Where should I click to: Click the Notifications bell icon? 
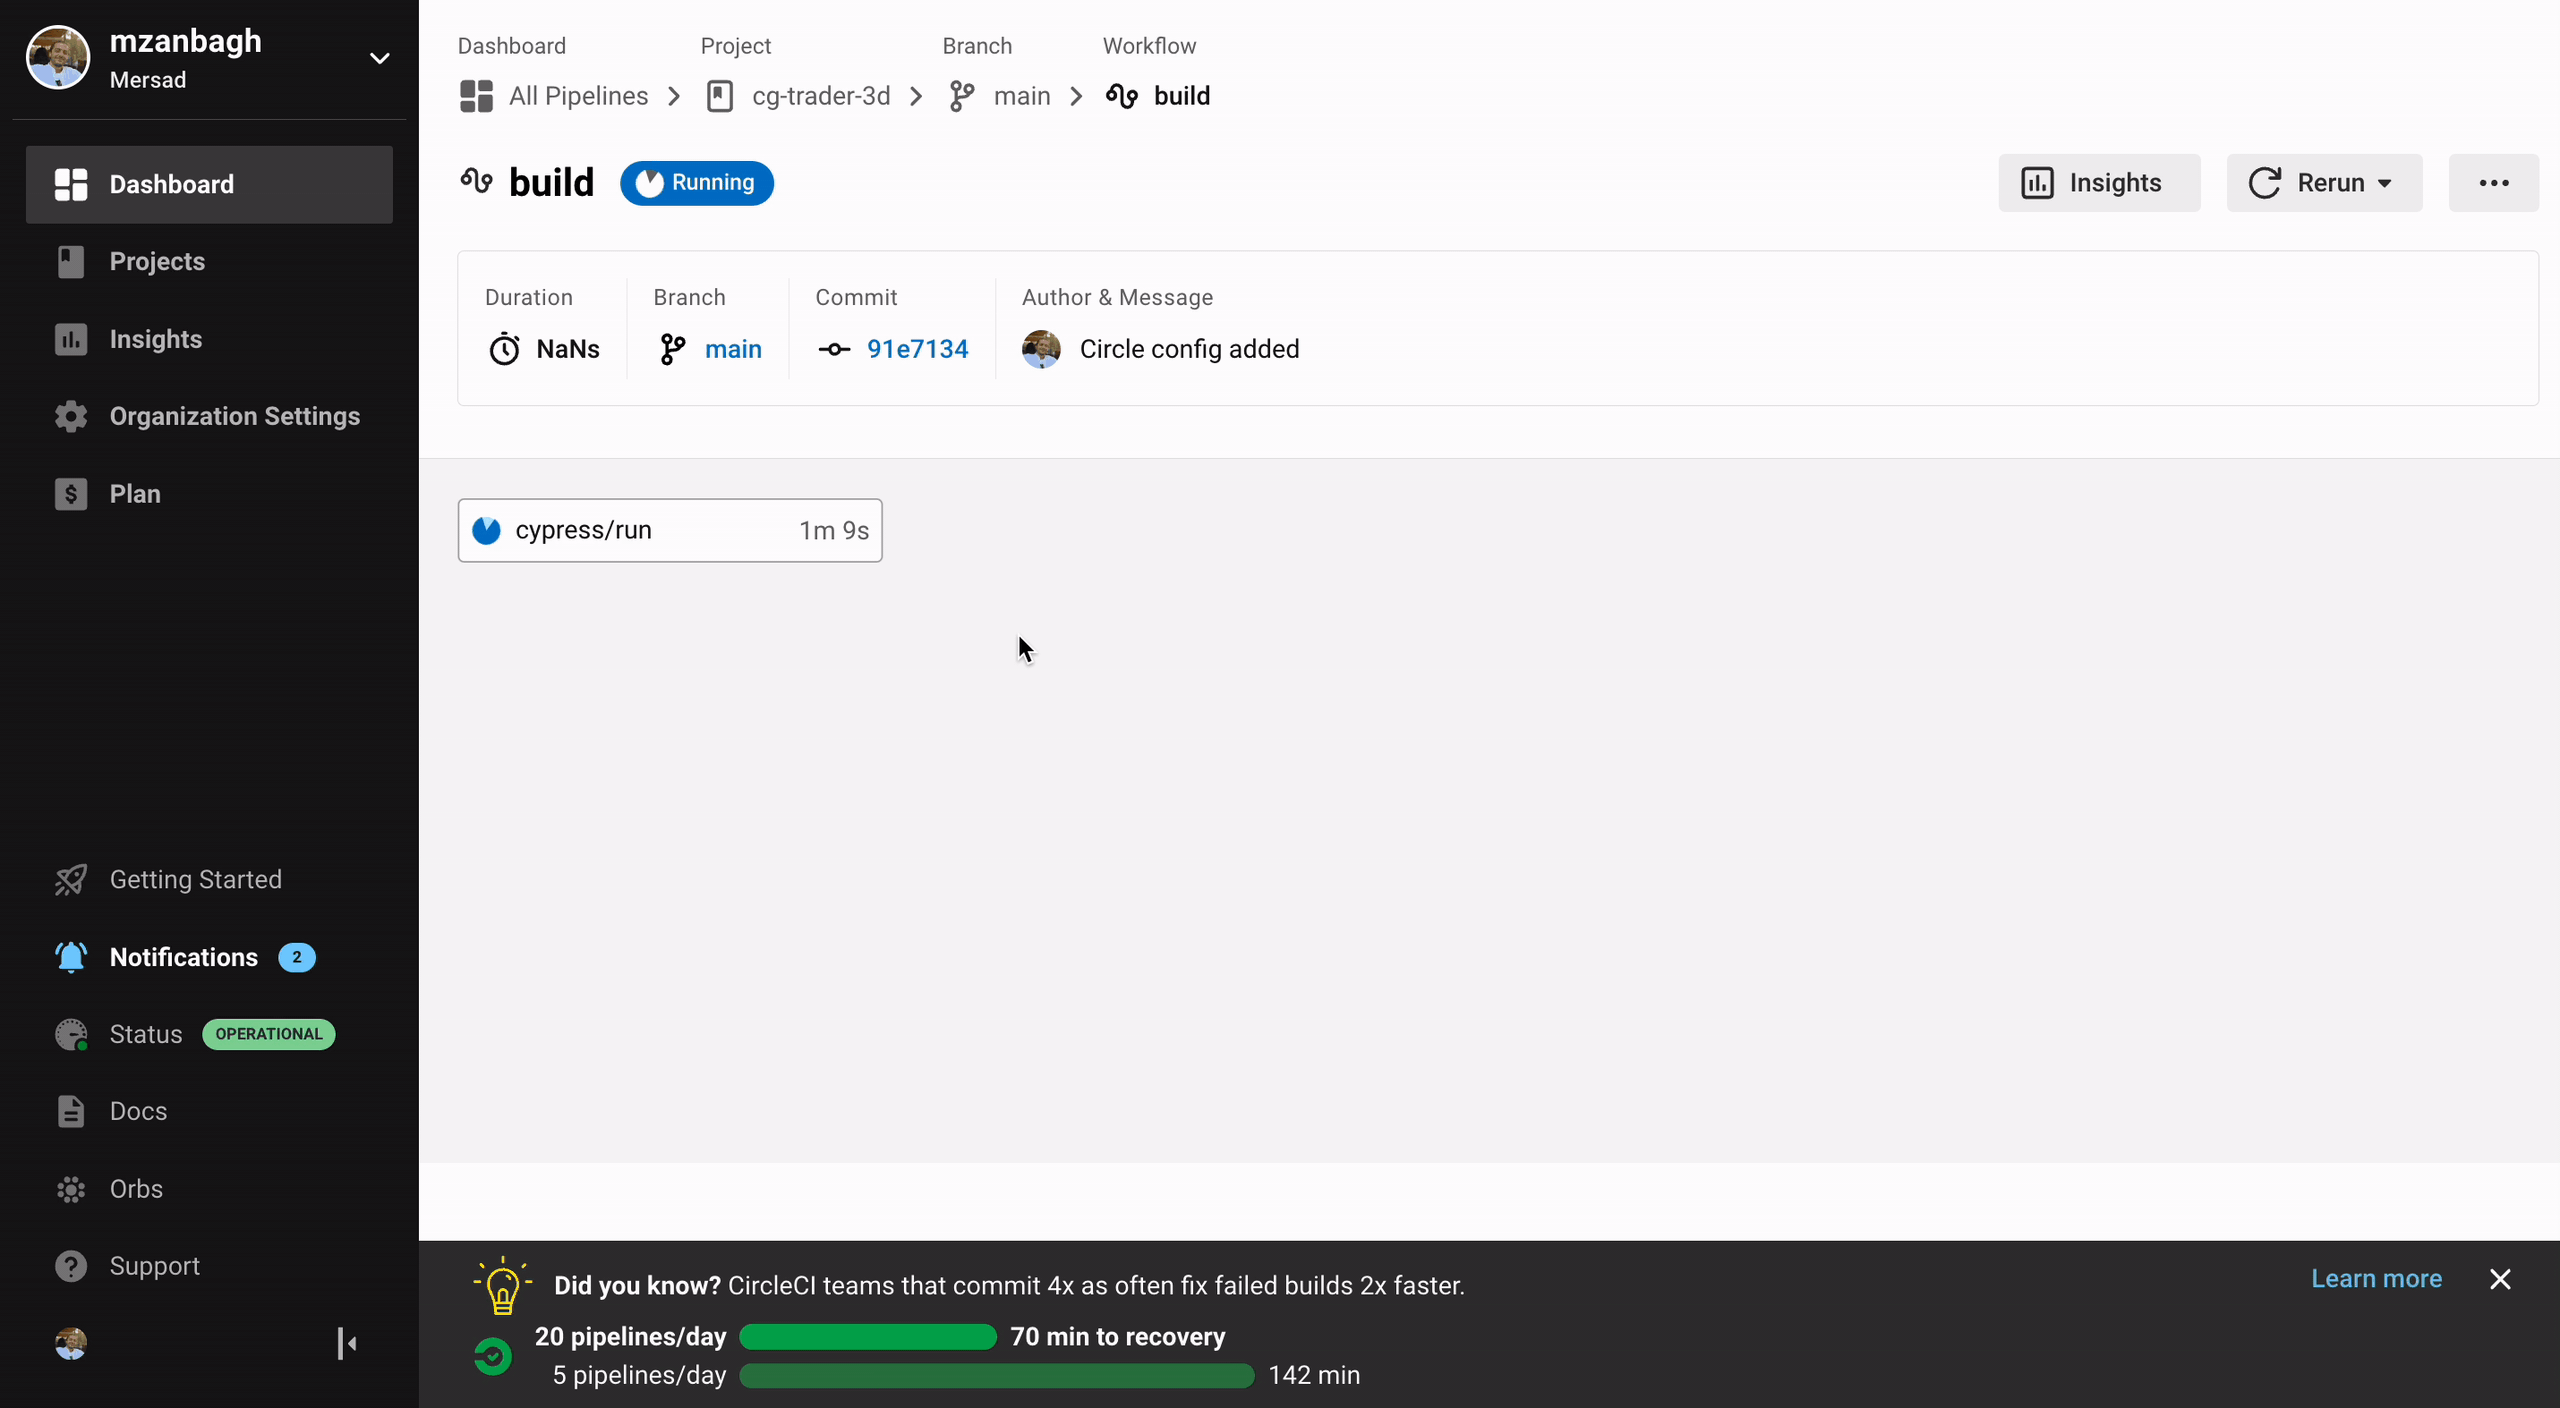pos(69,957)
